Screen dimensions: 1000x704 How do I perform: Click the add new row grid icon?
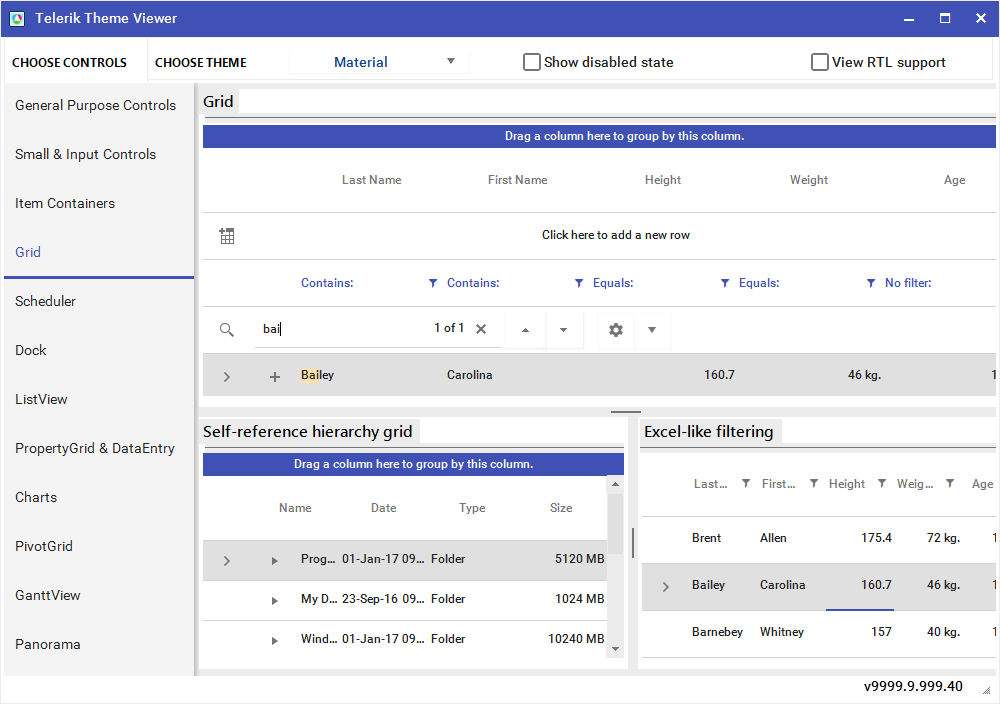point(227,236)
